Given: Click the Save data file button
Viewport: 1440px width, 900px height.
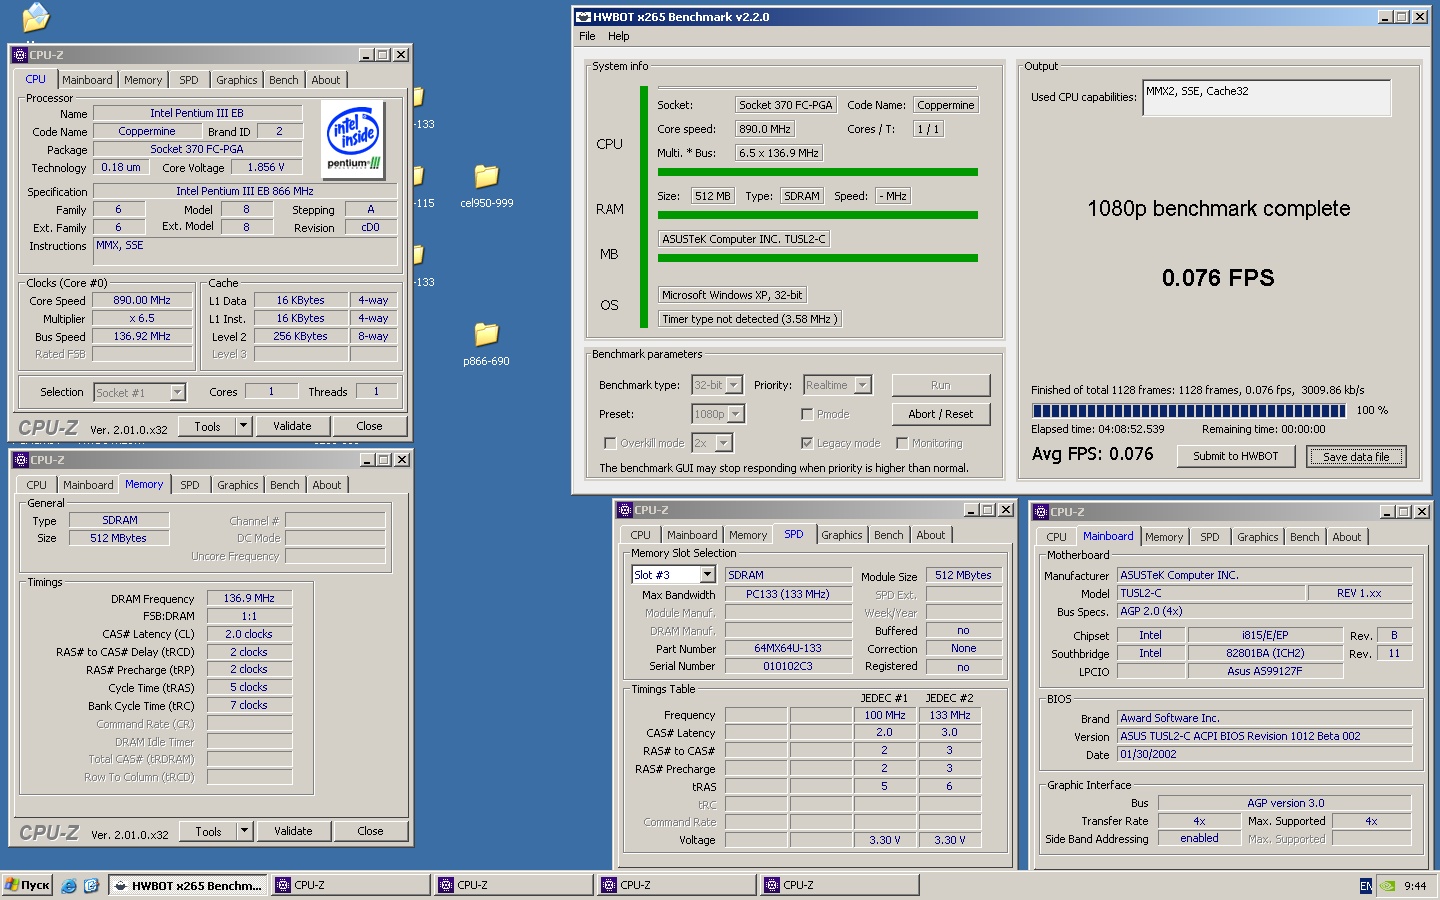Looking at the screenshot, I should coord(1356,456).
